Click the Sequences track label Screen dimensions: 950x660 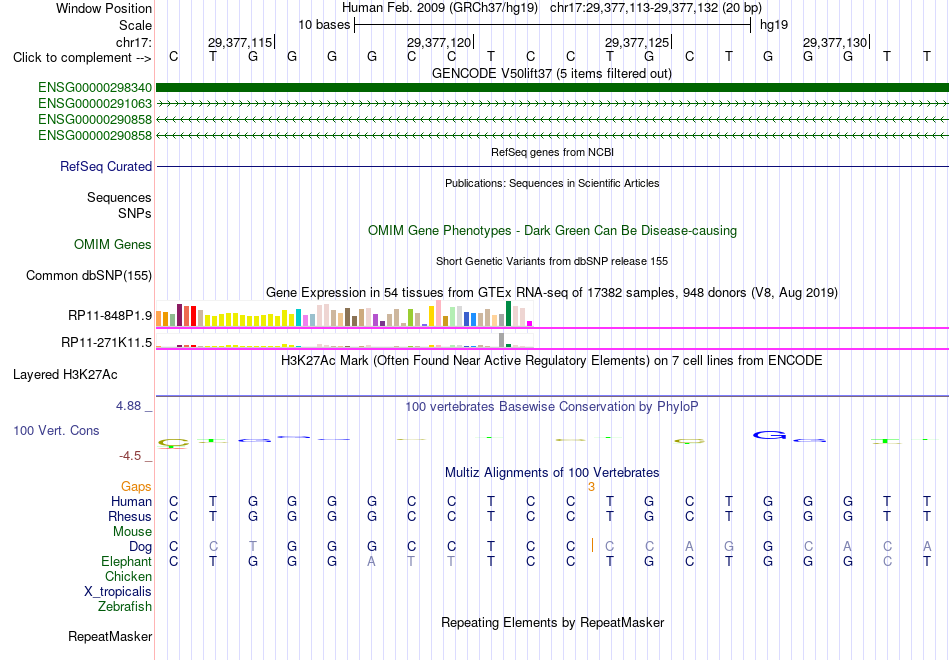[x=119, y=198]
